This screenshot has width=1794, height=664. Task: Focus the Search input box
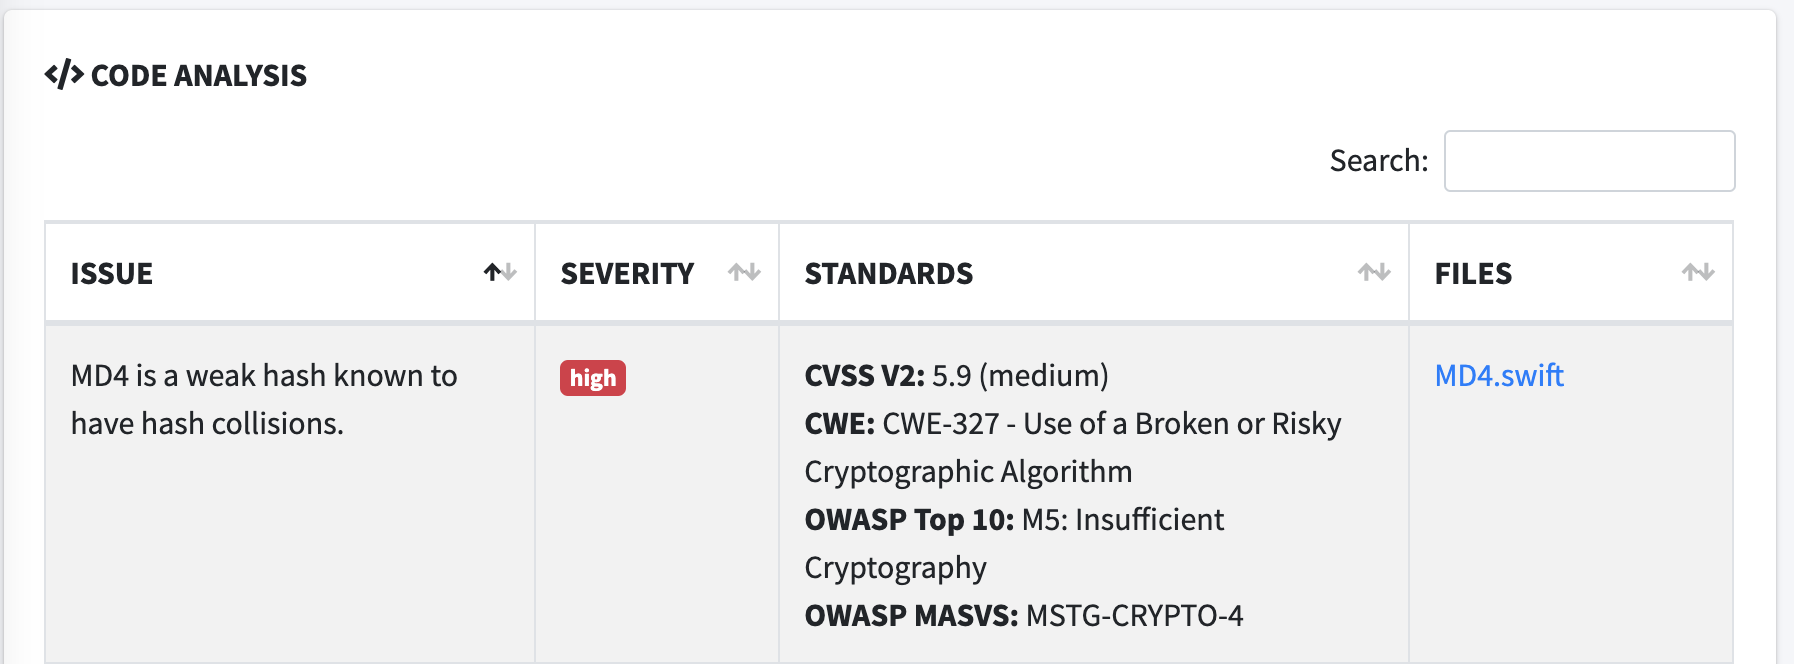[x=1589, y=161]
